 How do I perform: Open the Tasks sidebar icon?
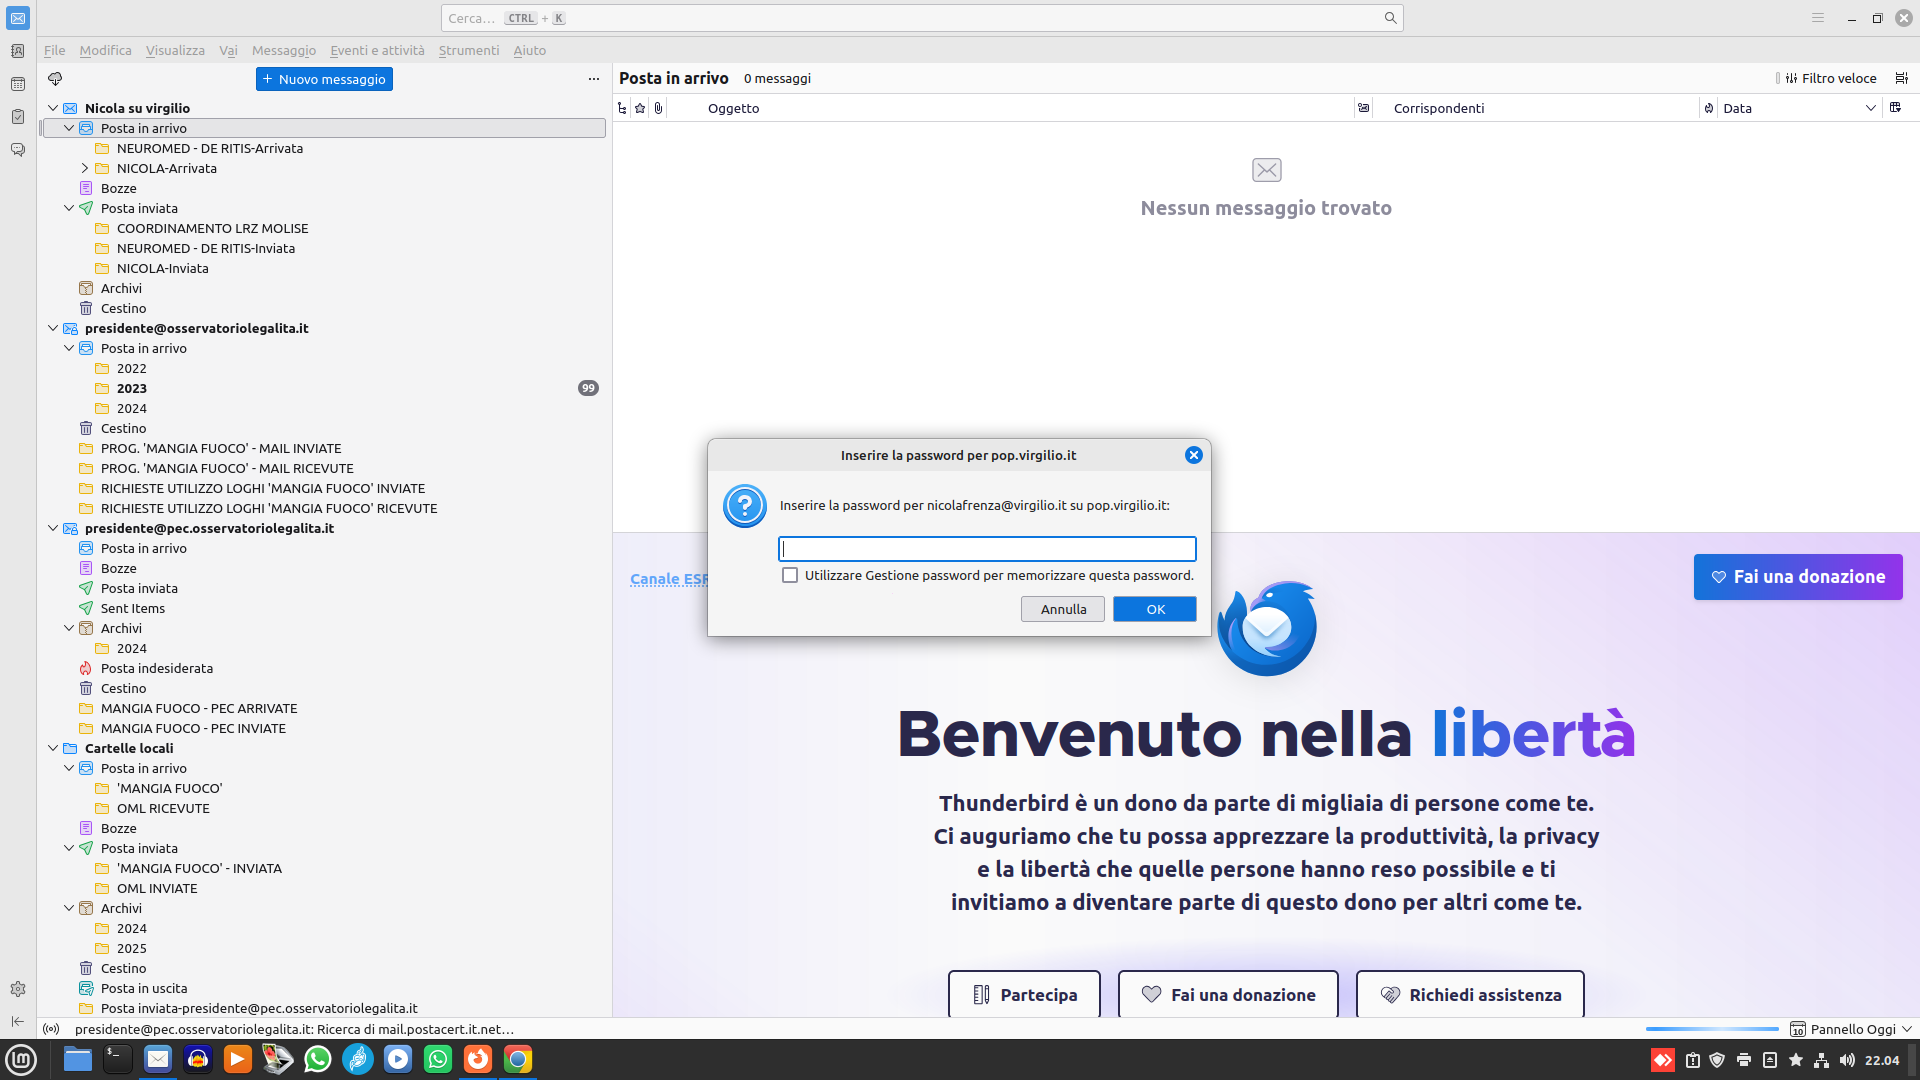coord(18,117)
